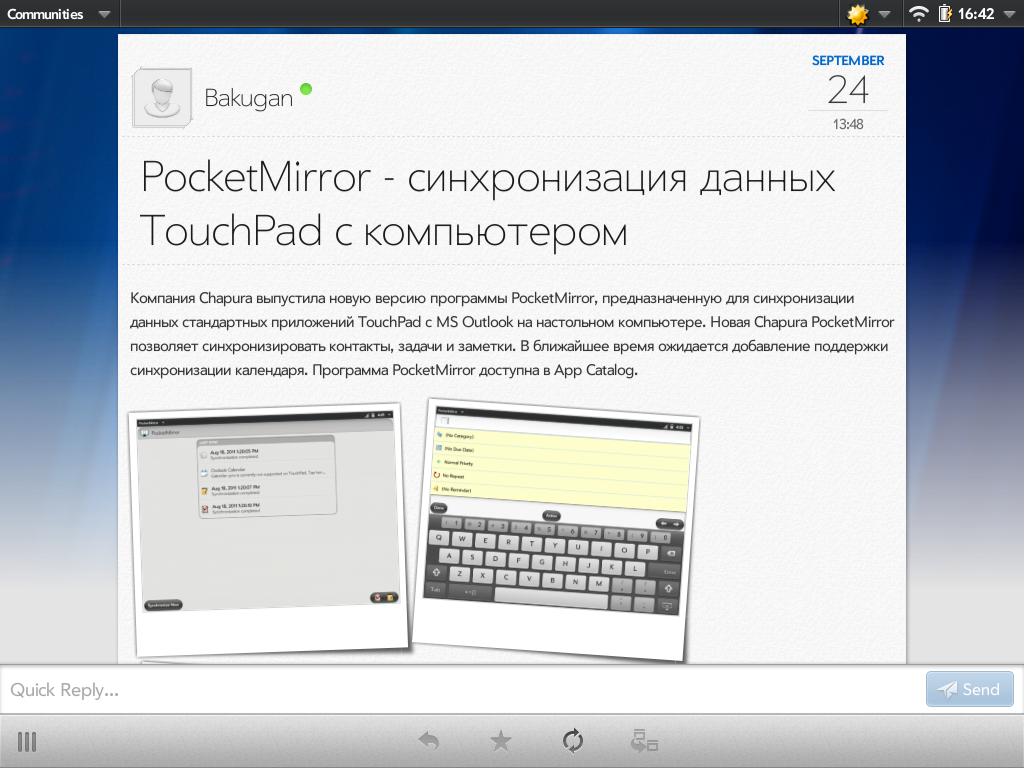The width and height of the screenshot is (1024, 768).
Task: Click the PocketMirror post title heading
Action: pyautogui.click(x=488, y=204)
